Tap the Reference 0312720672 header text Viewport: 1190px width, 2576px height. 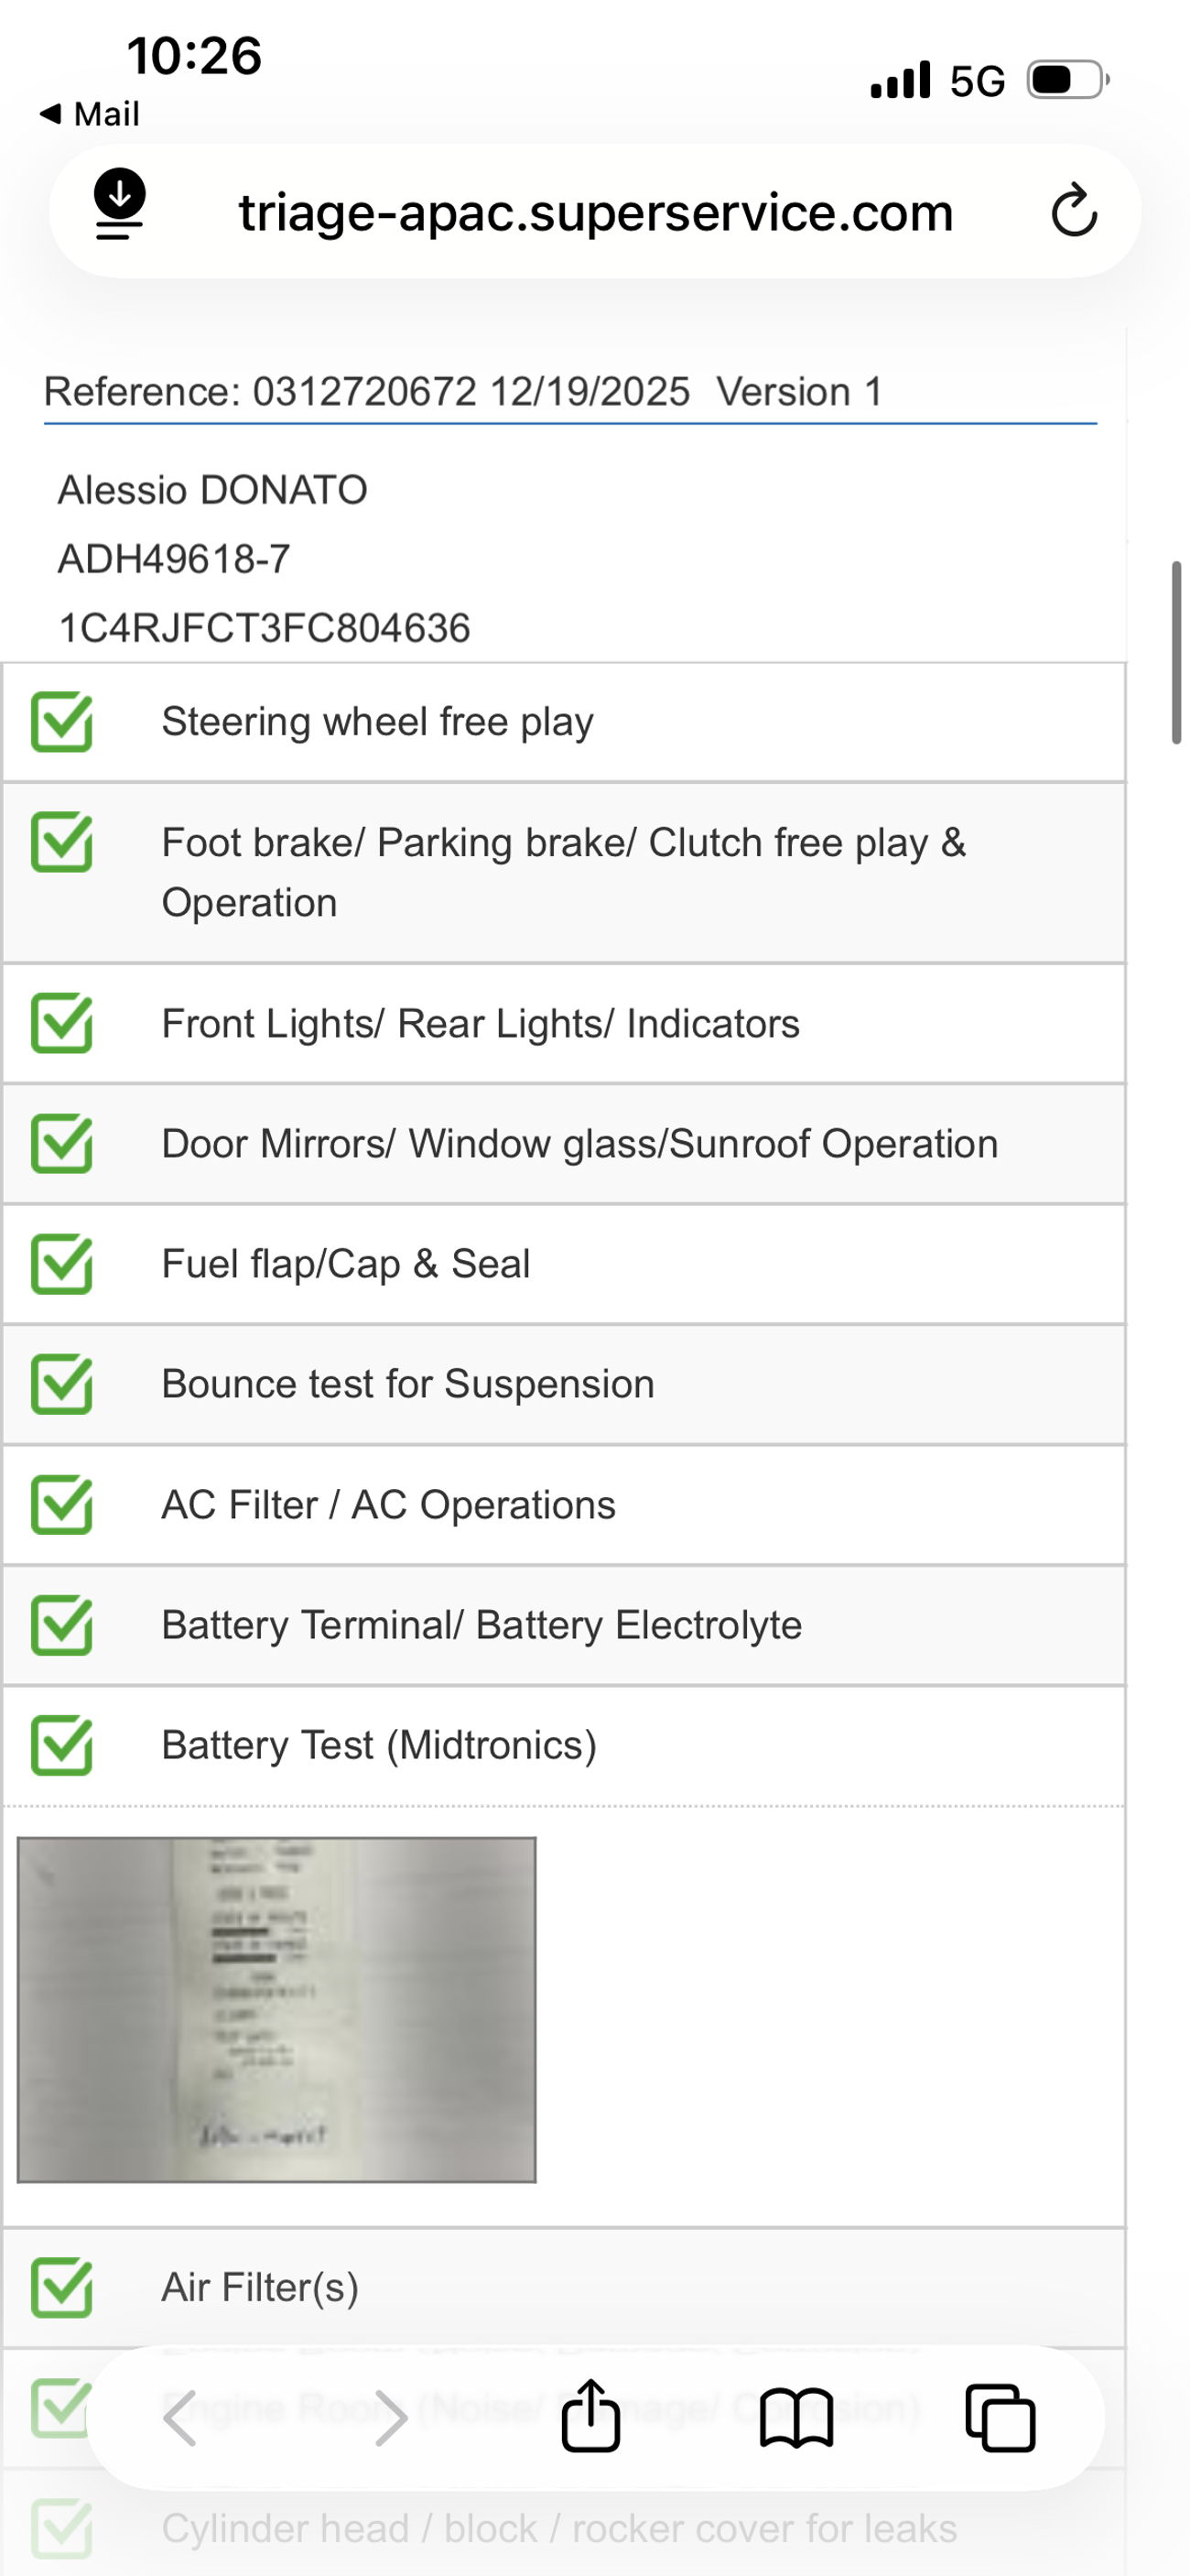click(464, 392)
